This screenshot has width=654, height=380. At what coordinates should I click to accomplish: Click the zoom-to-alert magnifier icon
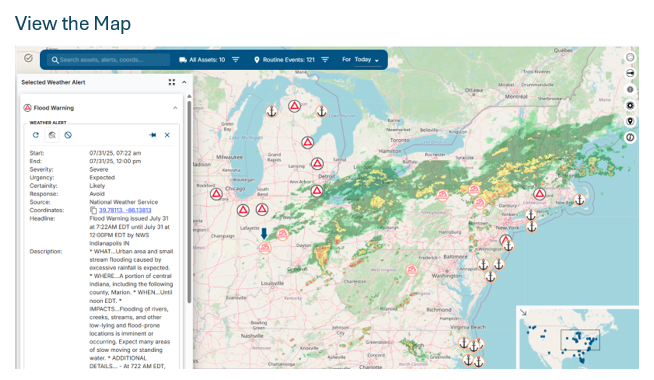point(52,135)
